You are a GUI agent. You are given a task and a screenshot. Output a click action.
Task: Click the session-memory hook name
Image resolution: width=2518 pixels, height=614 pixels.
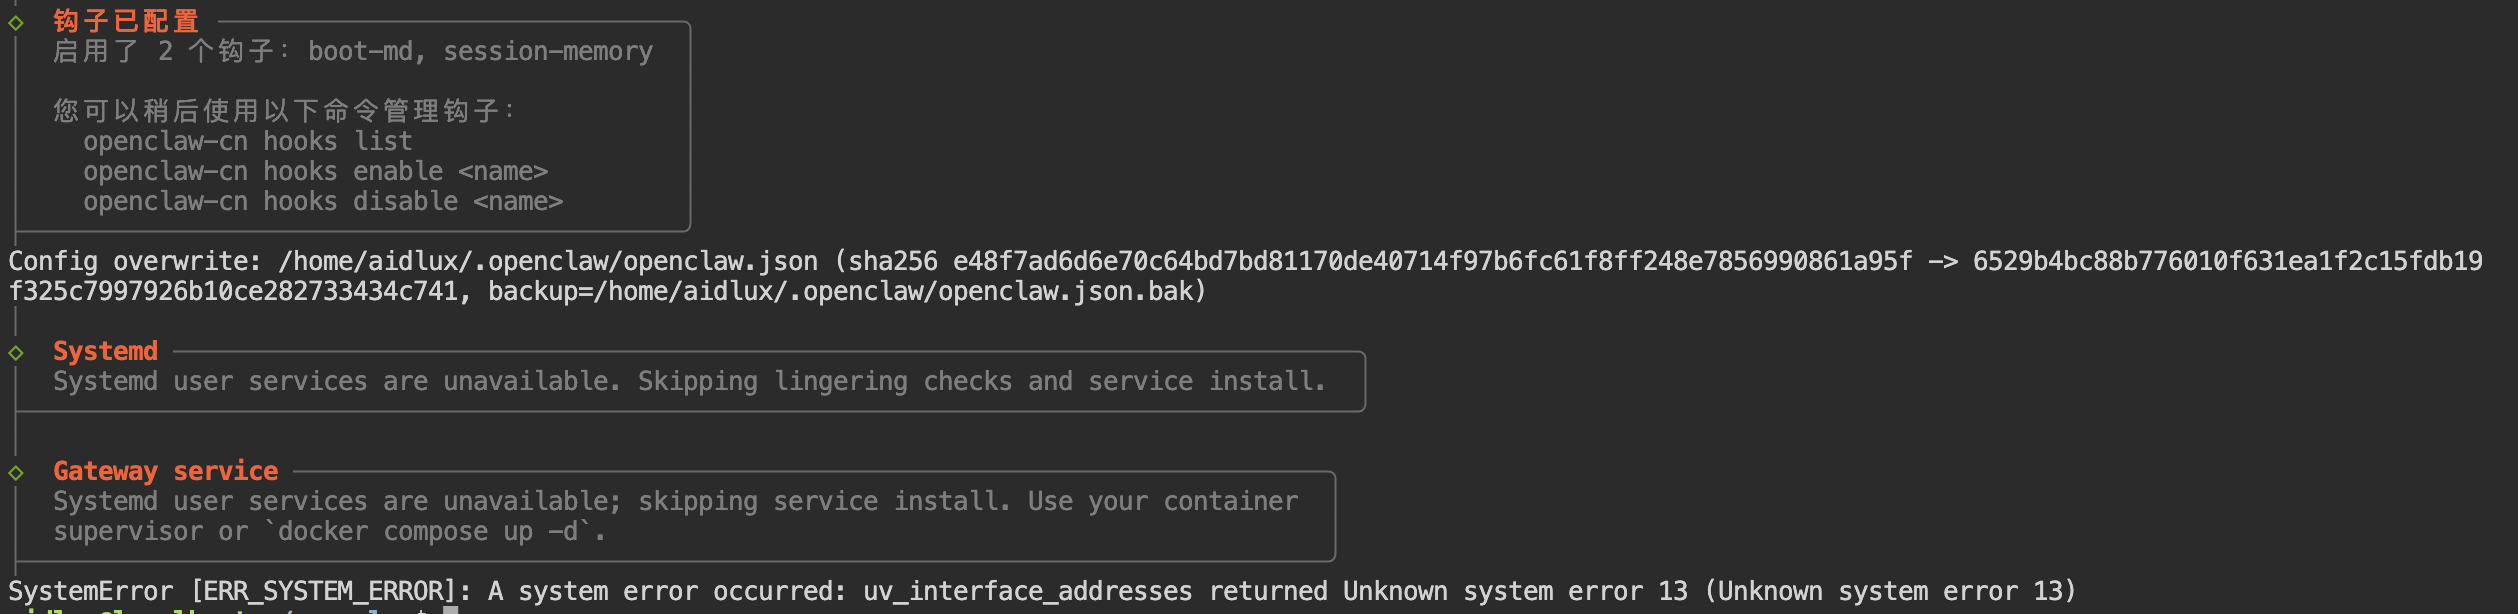point(548,51)
